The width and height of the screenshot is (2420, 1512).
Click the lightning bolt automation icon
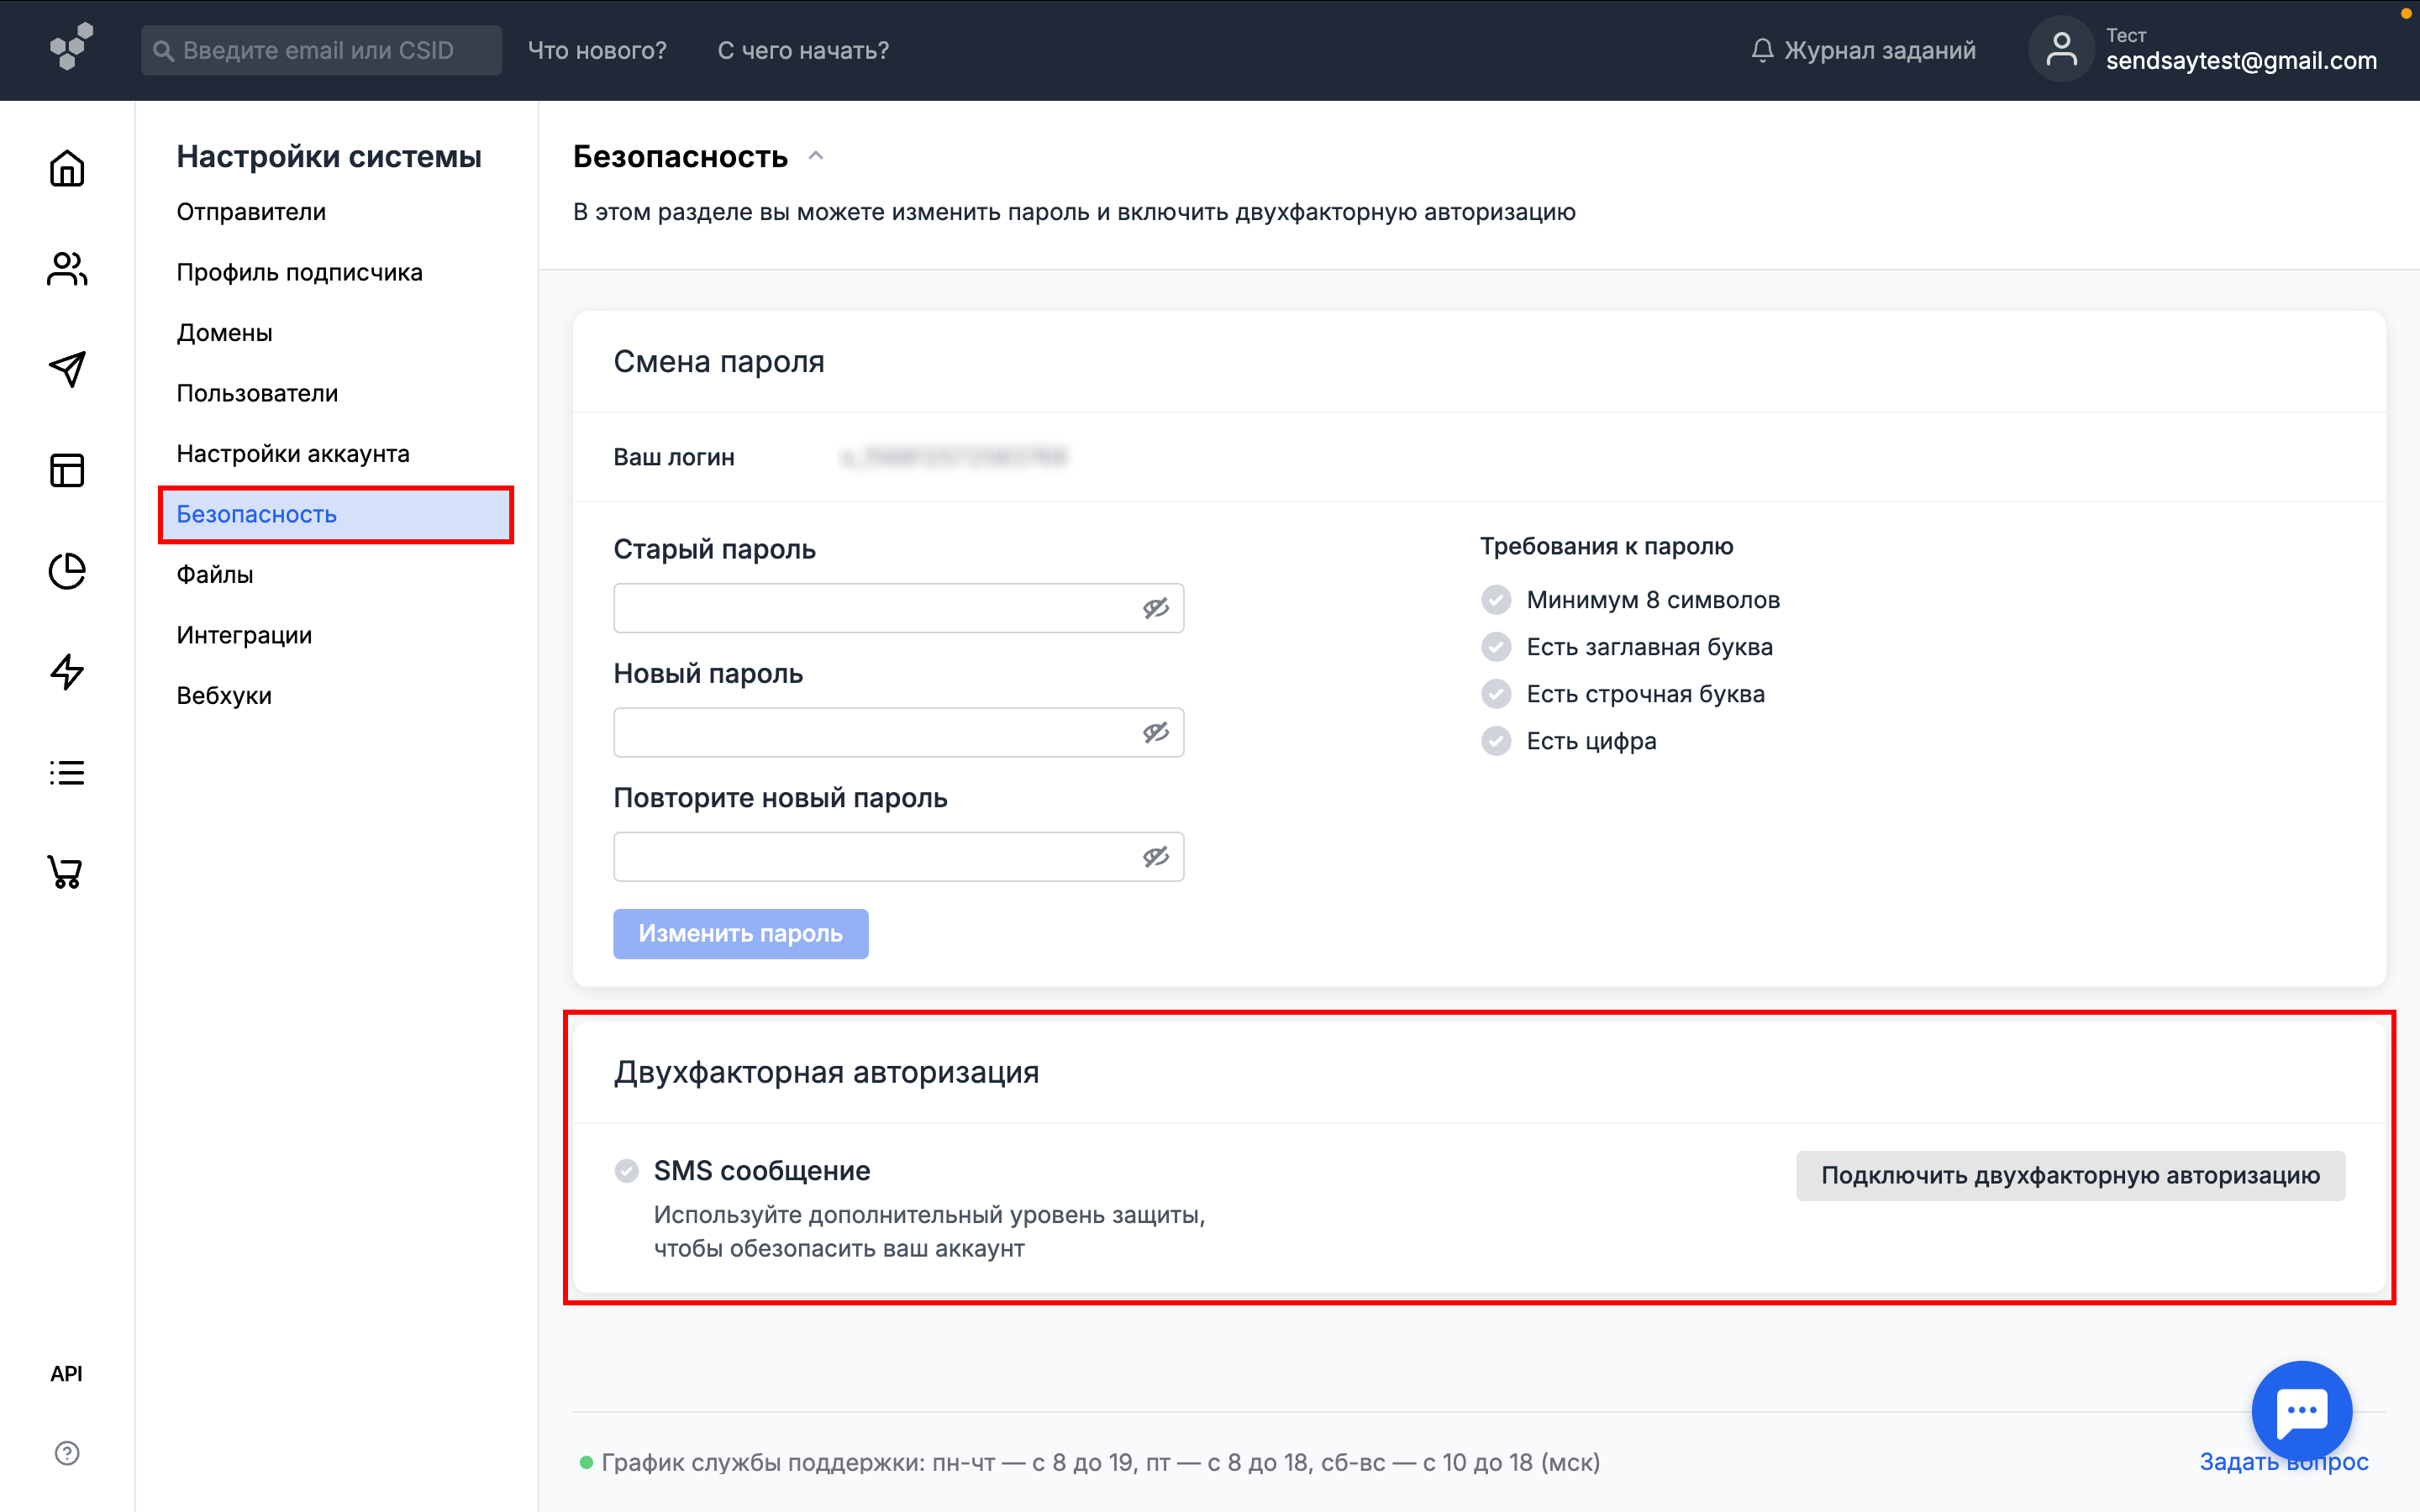(x=67, y=671)
